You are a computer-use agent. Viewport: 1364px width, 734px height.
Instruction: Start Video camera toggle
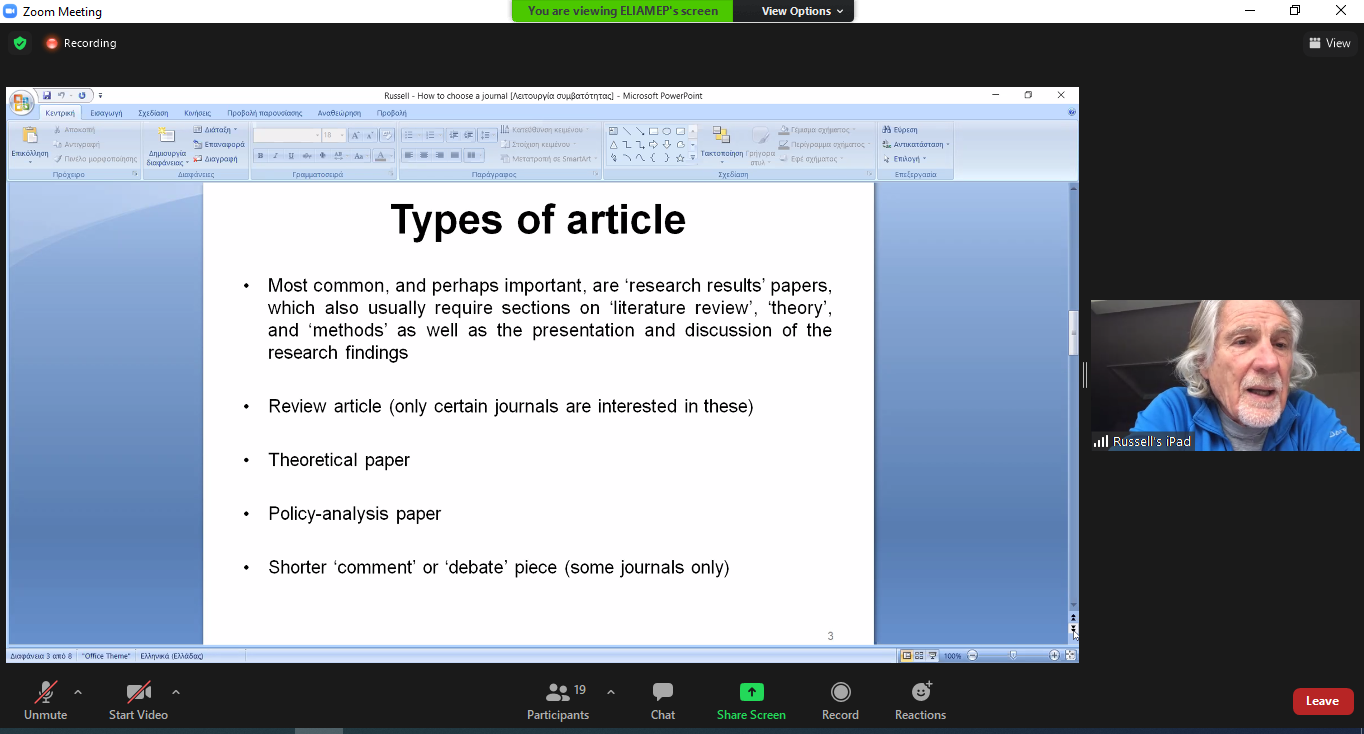[138, 700]
